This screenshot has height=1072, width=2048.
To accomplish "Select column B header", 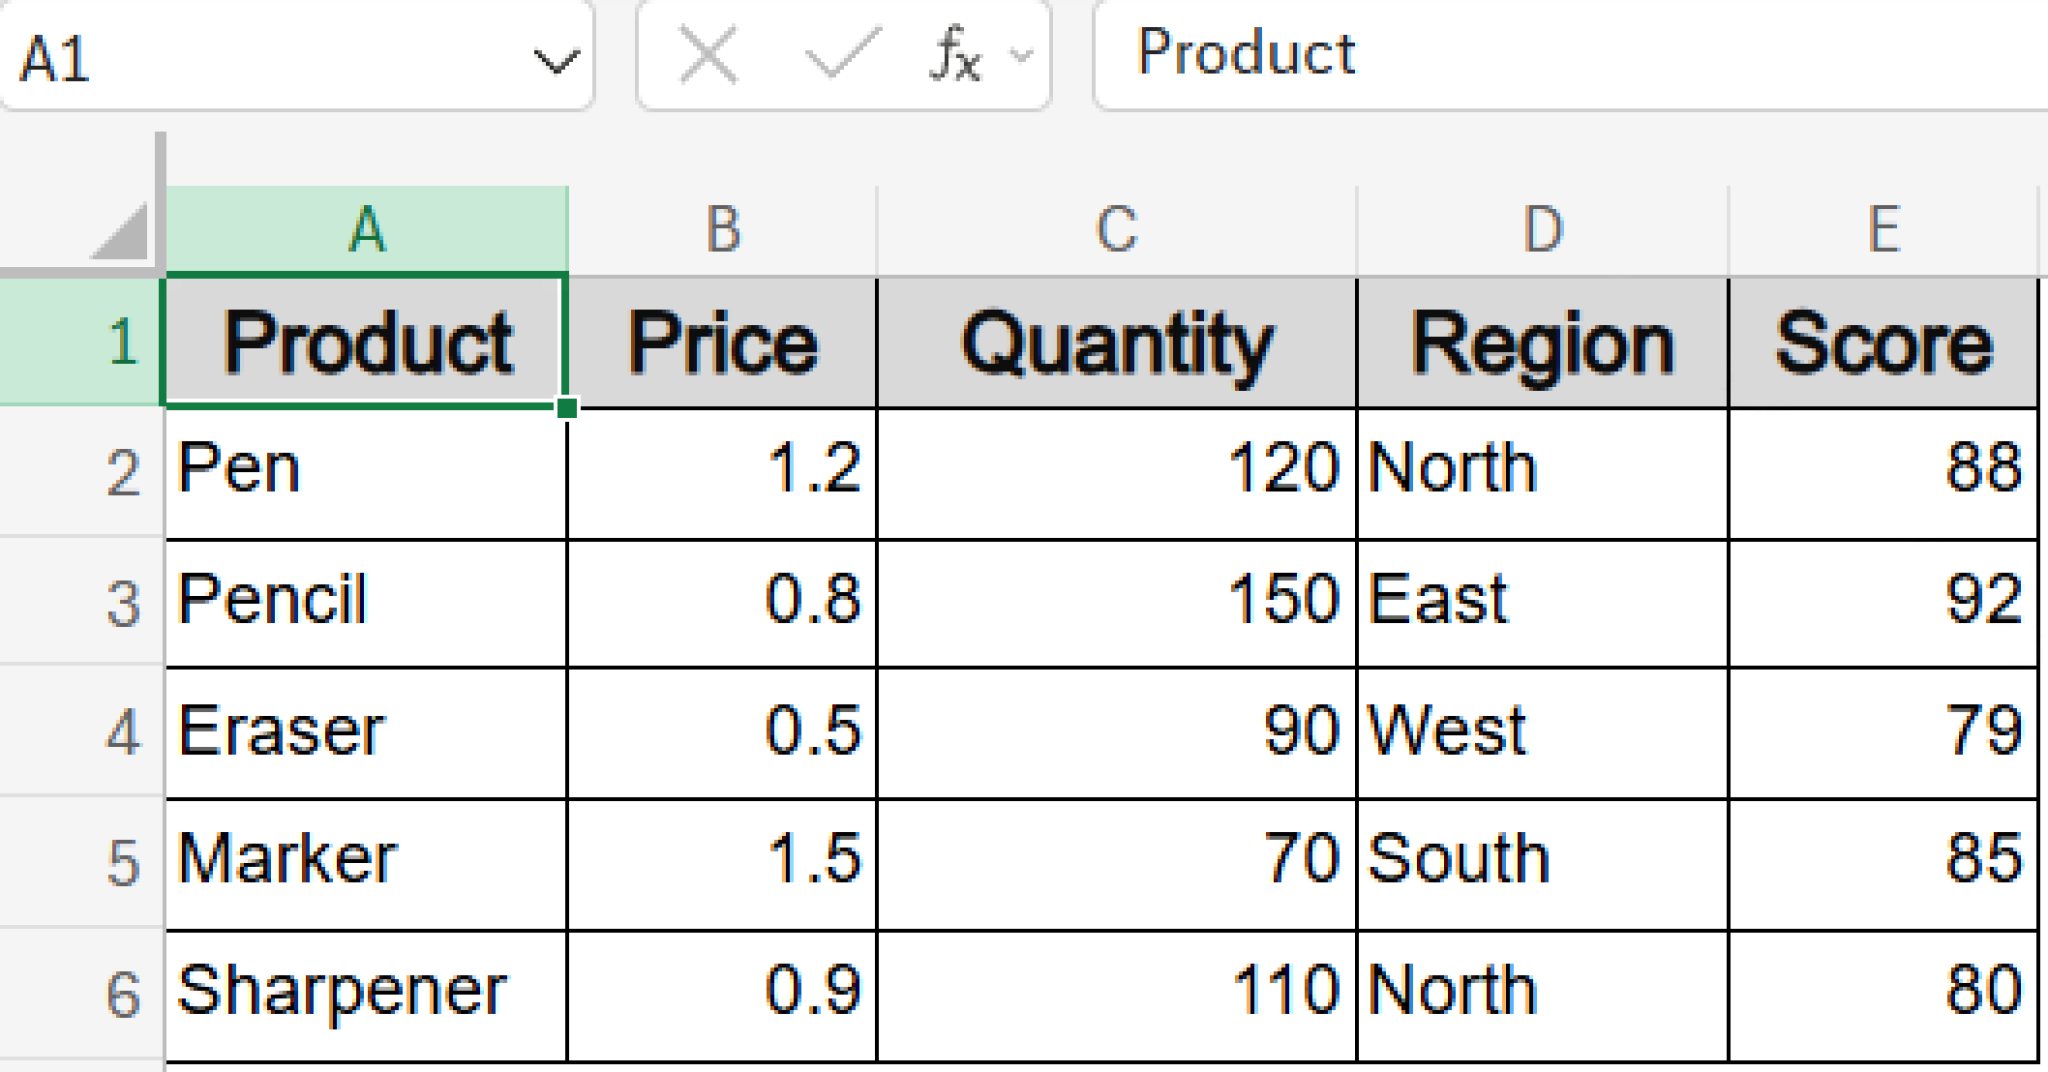I will tap(723, 230).
